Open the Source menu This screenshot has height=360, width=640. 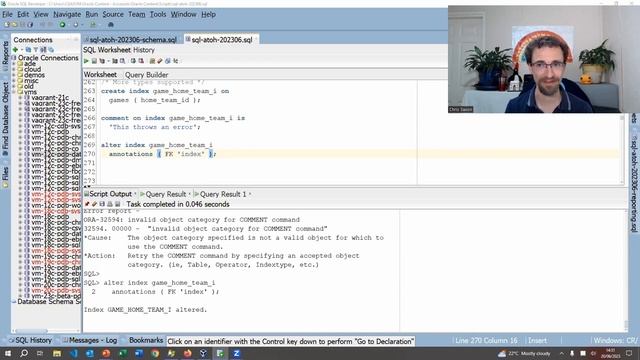pyautogui.click(x=113, y=14)
